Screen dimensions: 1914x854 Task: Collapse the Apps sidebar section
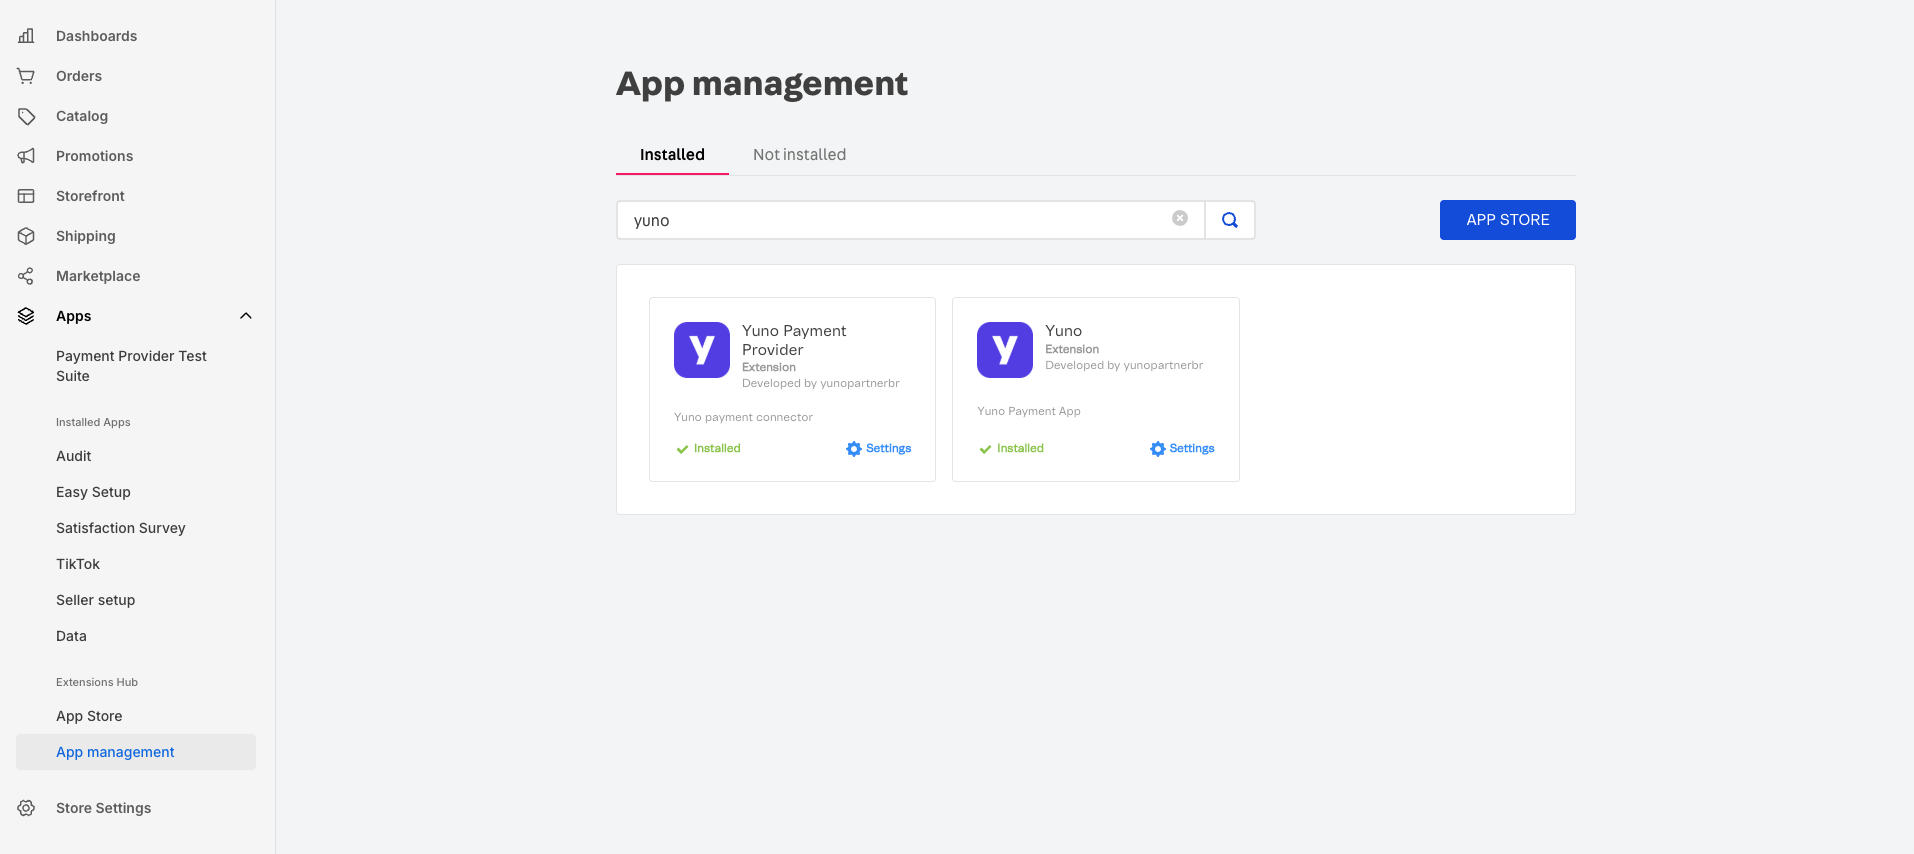point(246,316)
